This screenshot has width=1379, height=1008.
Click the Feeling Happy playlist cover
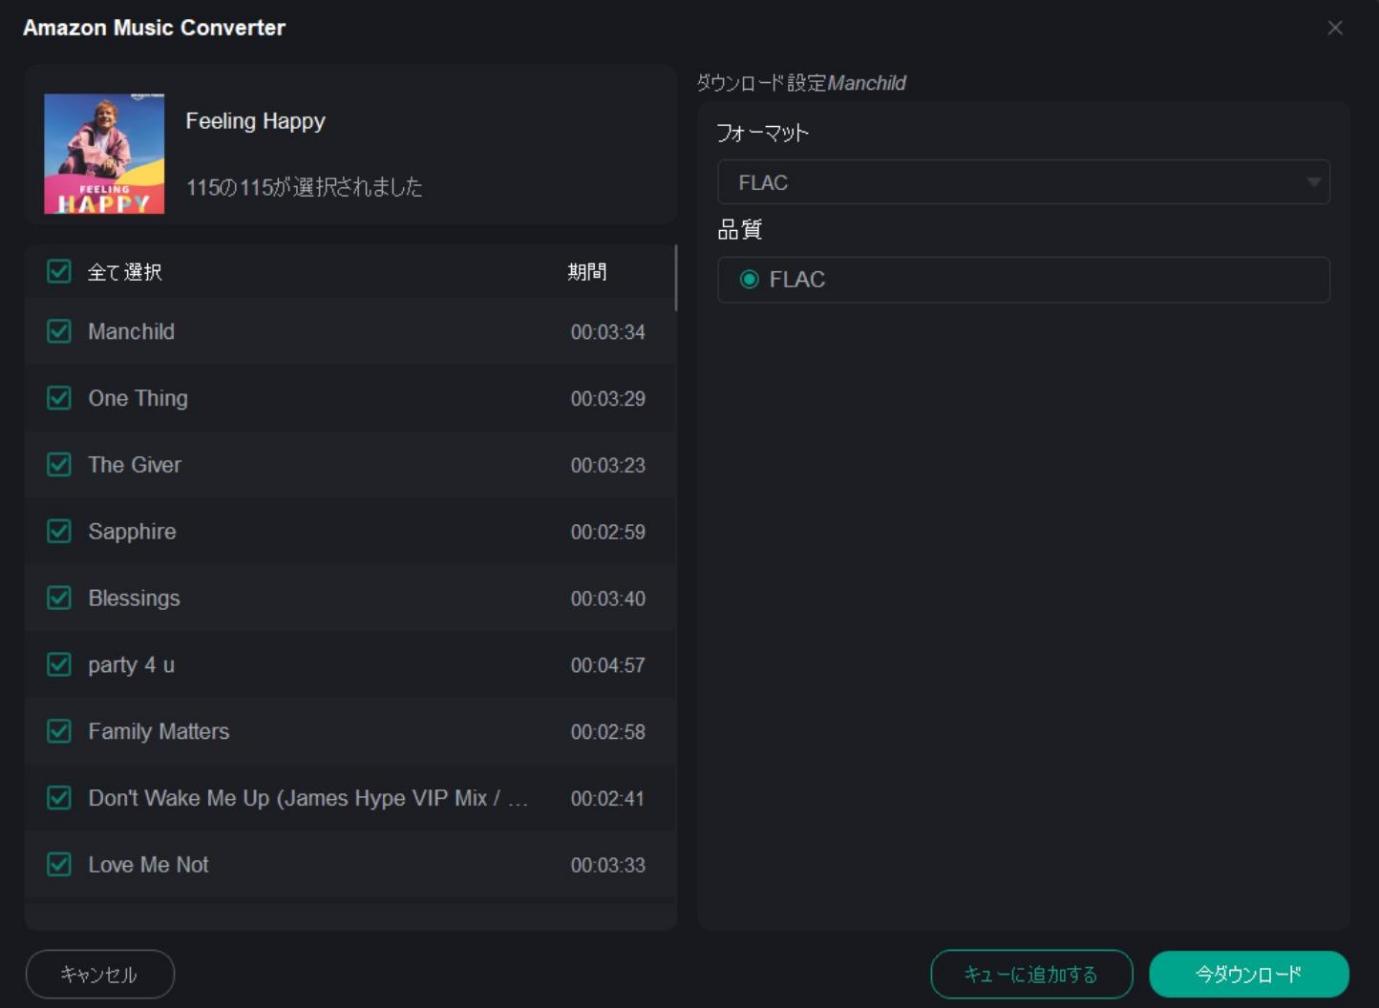click(x=104, y=153)
